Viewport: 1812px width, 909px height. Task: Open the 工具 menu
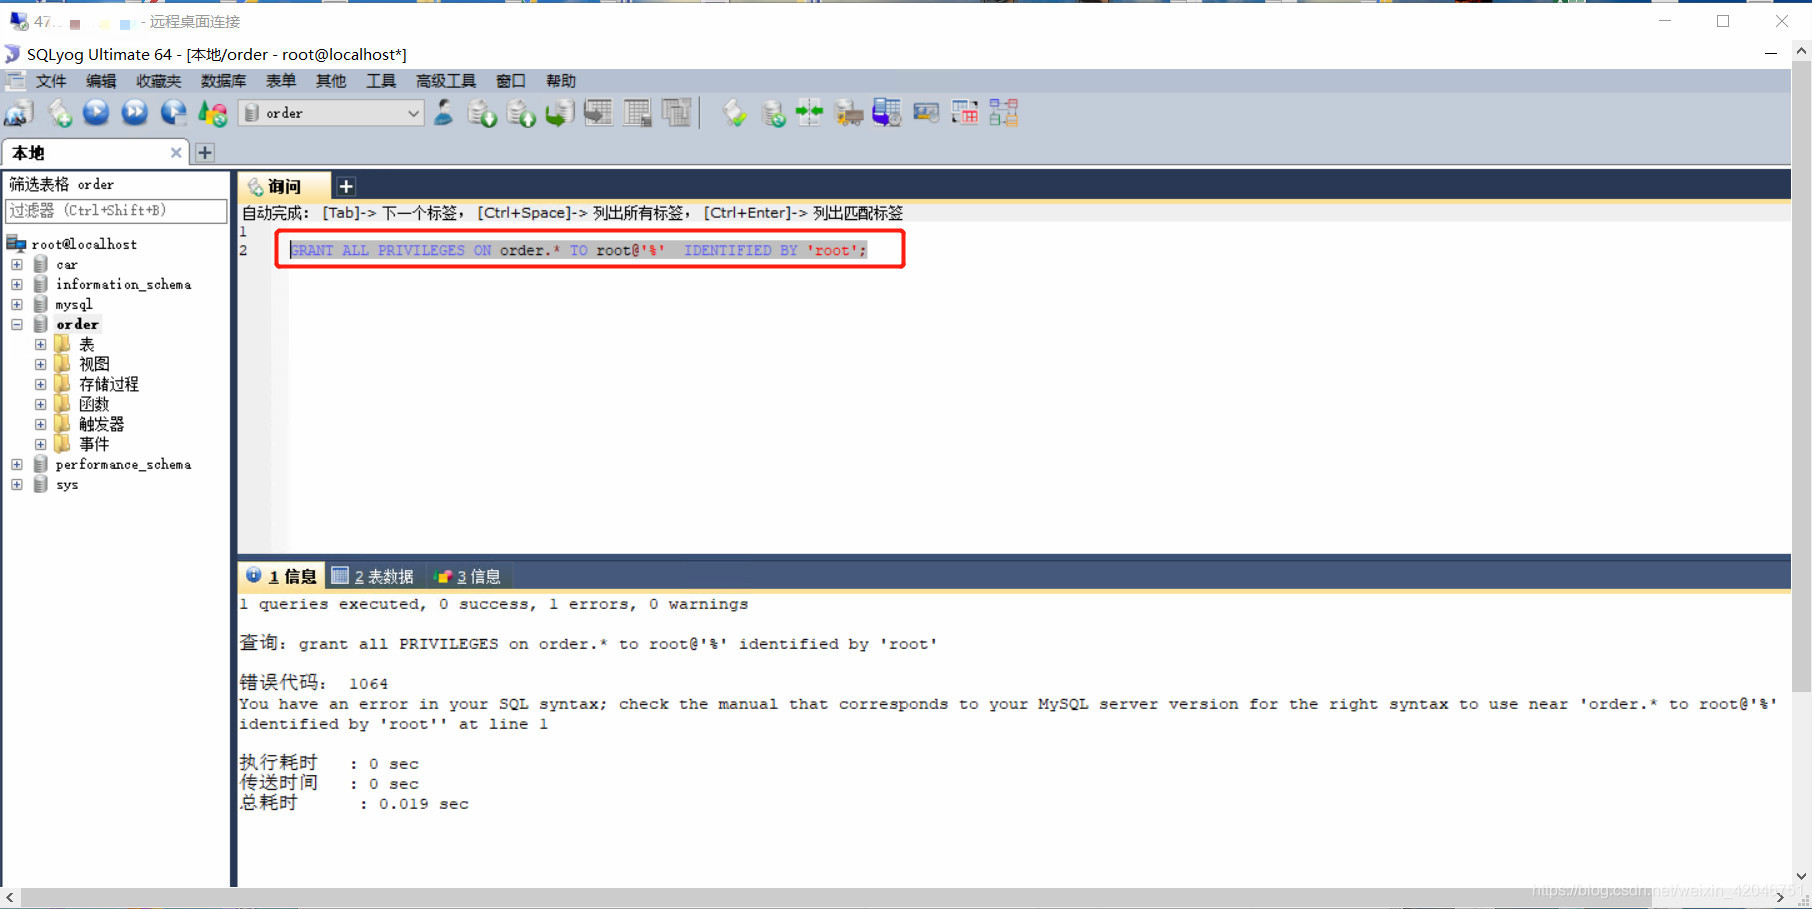point(381,81)
